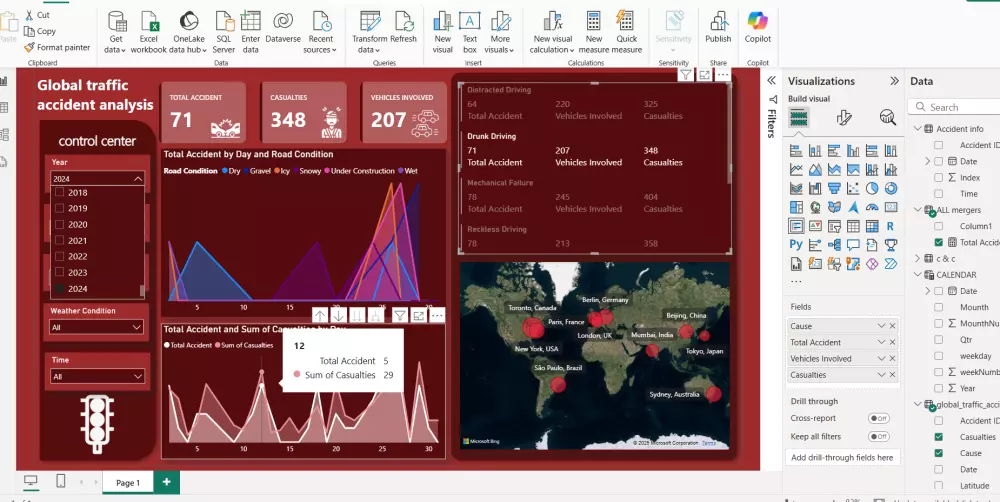Select the decomposition tree visual icon

tap(834, 244)
